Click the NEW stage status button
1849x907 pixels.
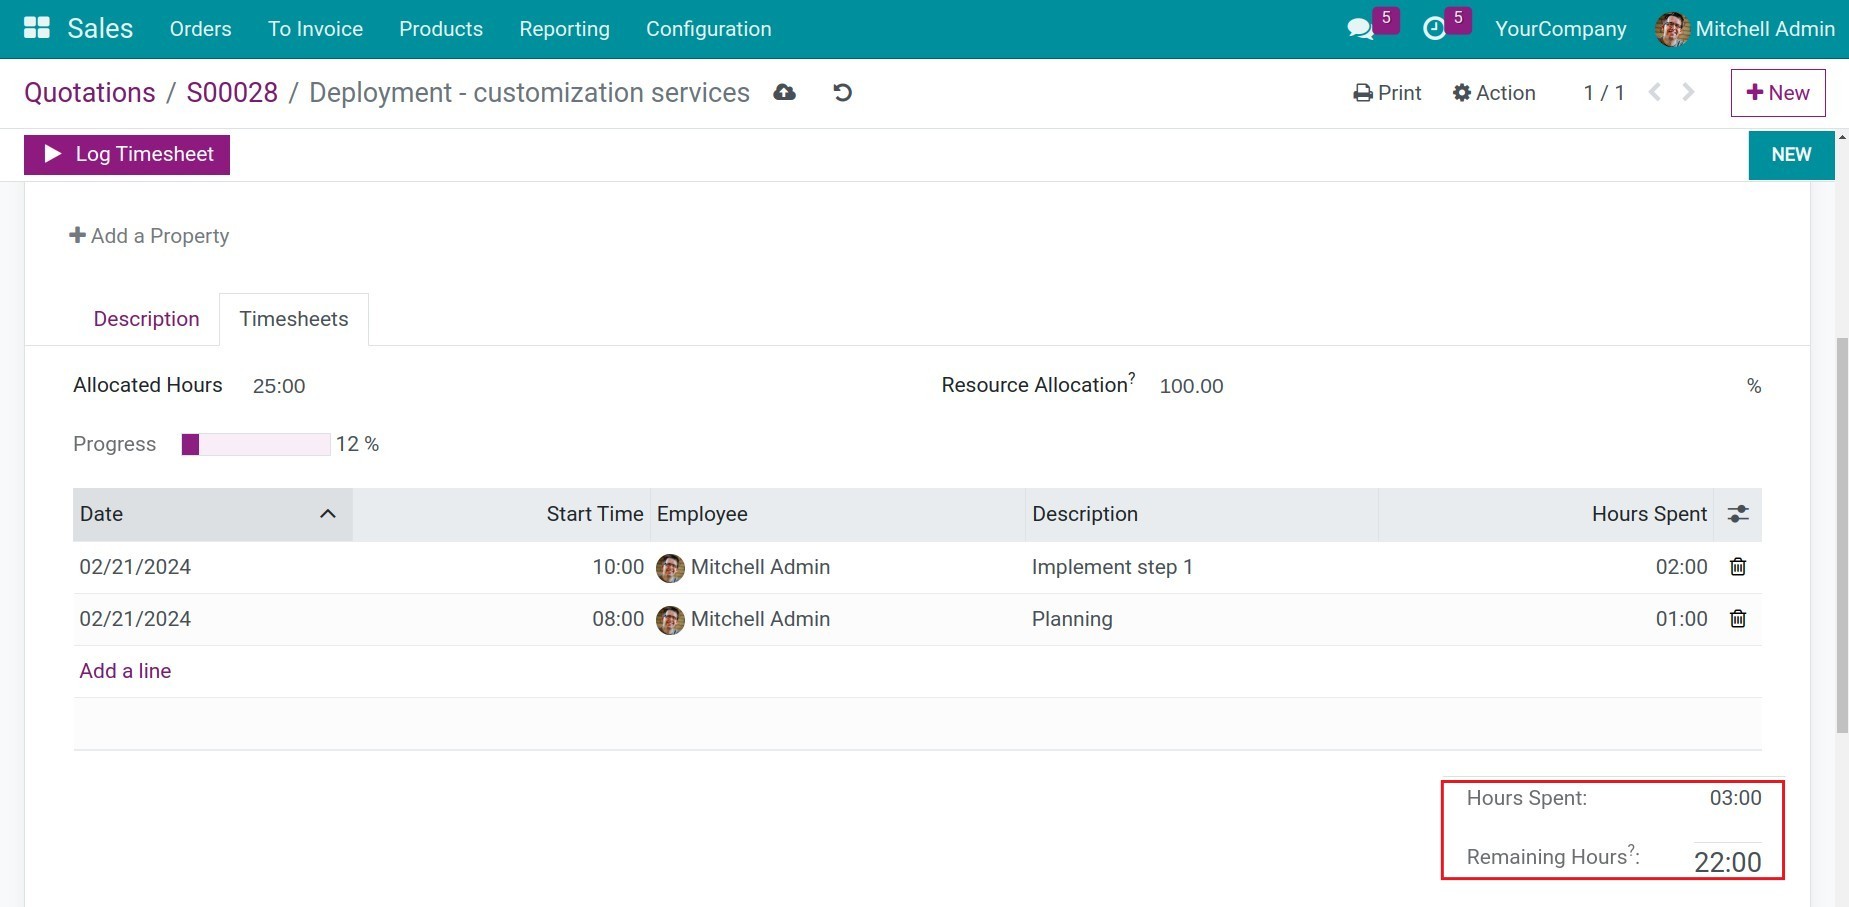tap(1791, 155)
